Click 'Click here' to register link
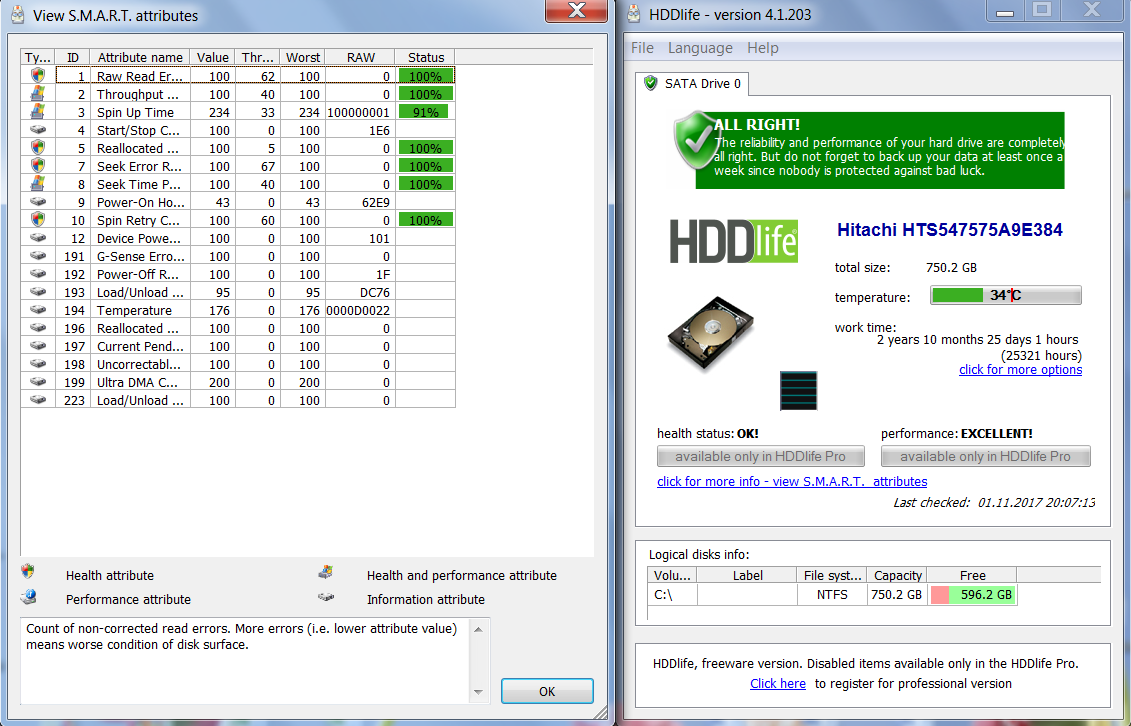 777,684
